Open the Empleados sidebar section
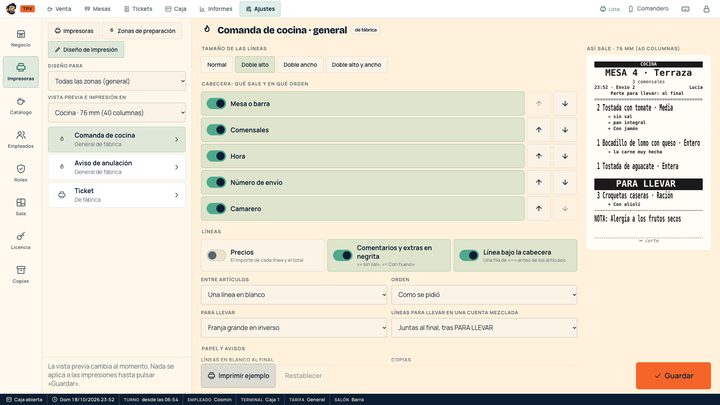 point(21,139)
